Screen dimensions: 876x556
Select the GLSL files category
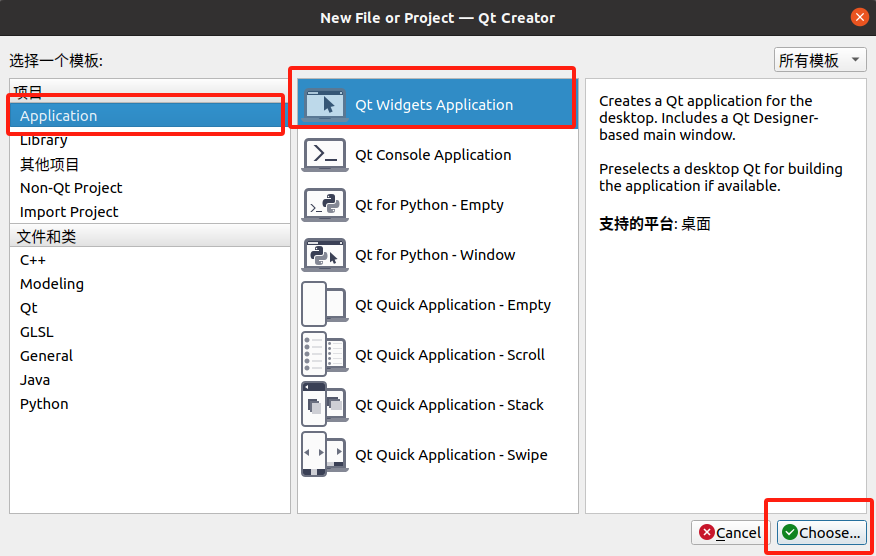tap(150, 332)
